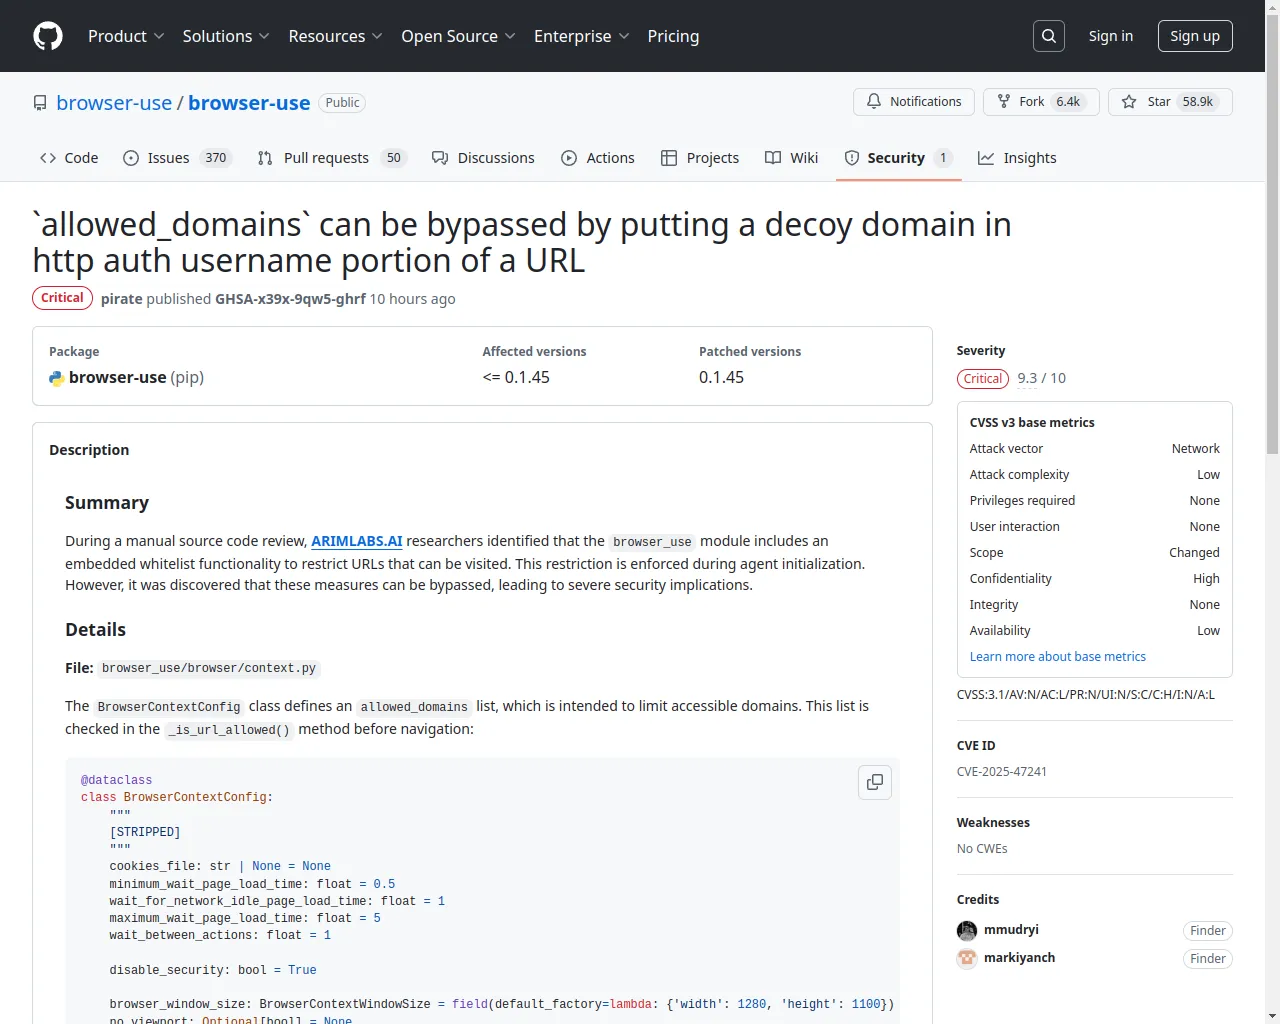1280x1024 pixels.
Task: Click the Public badge
Action: click(342, 103)
